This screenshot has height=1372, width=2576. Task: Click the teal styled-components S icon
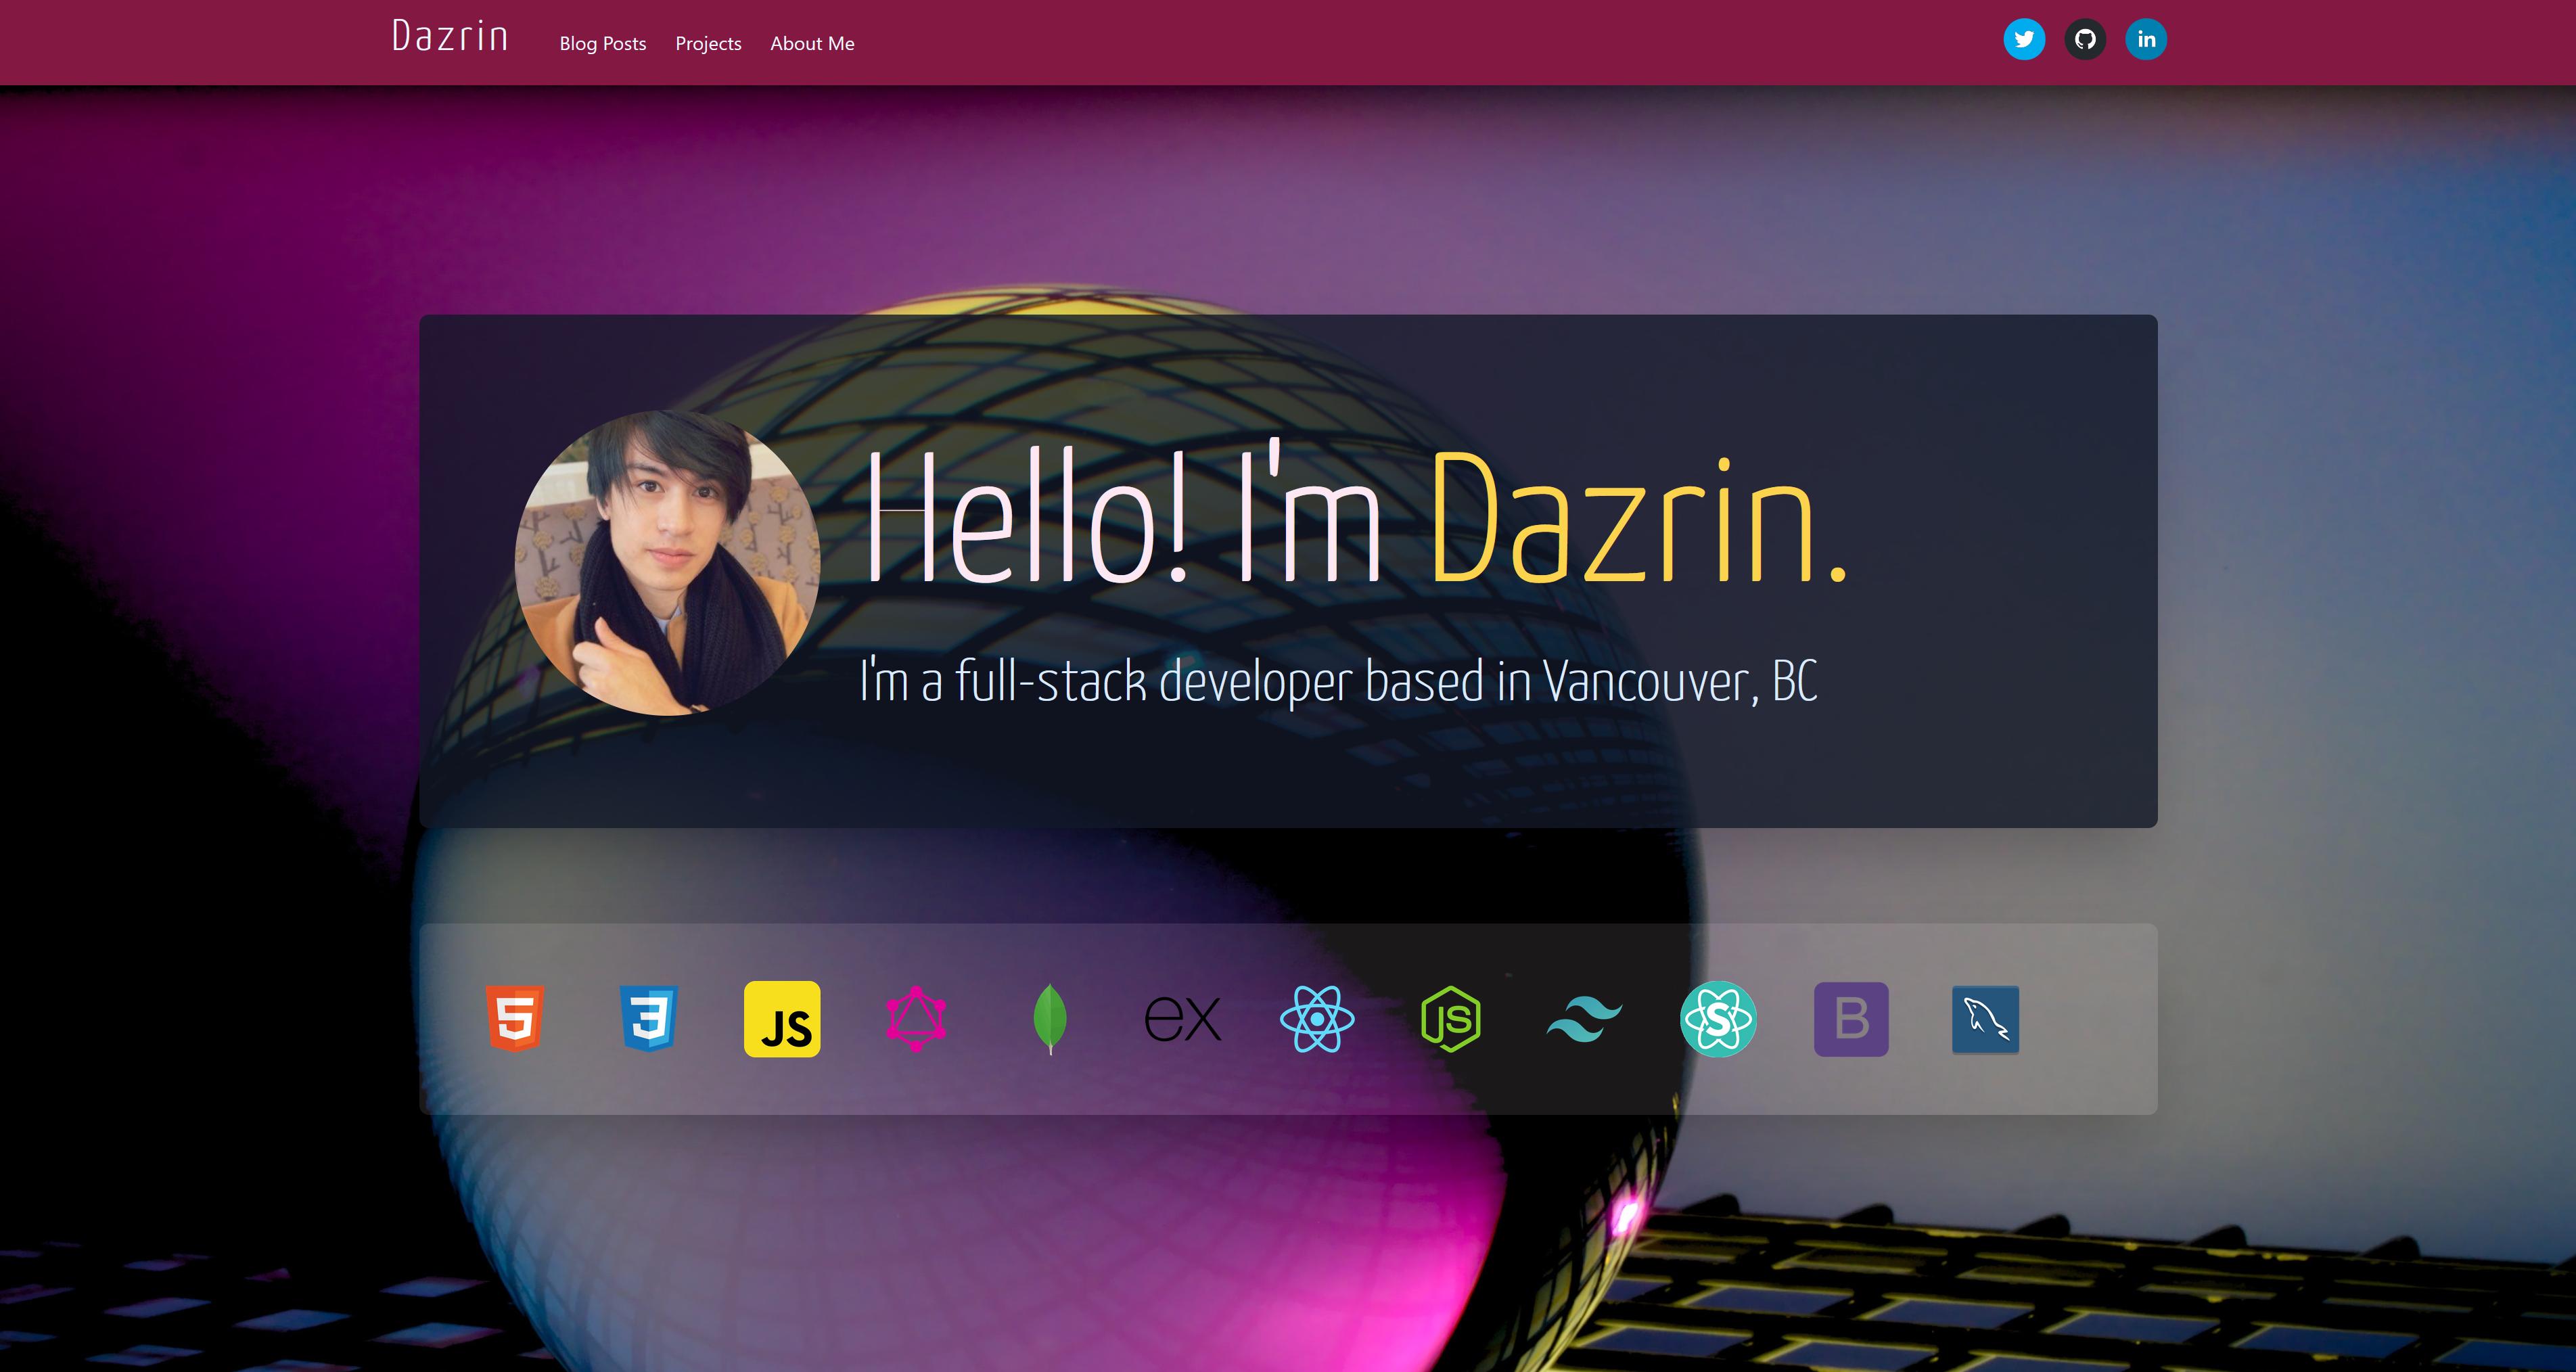pos(1718,1019)
